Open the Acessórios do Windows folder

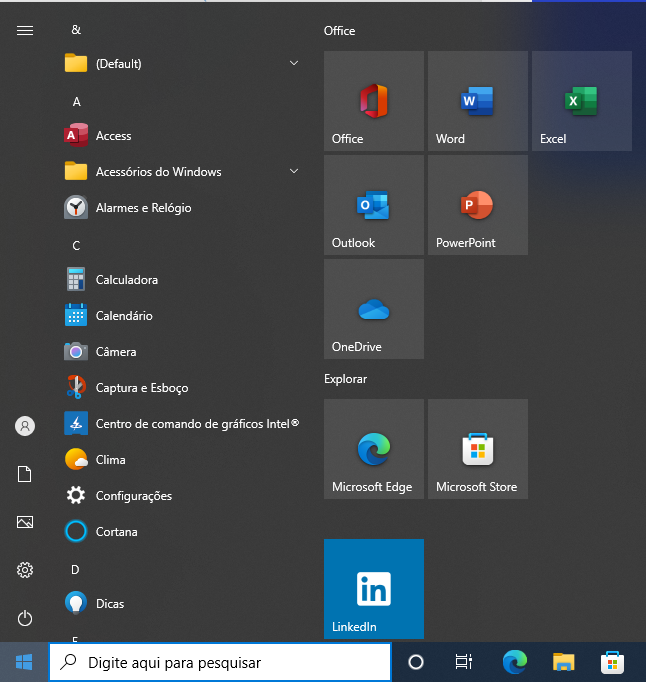click(181, 171)
